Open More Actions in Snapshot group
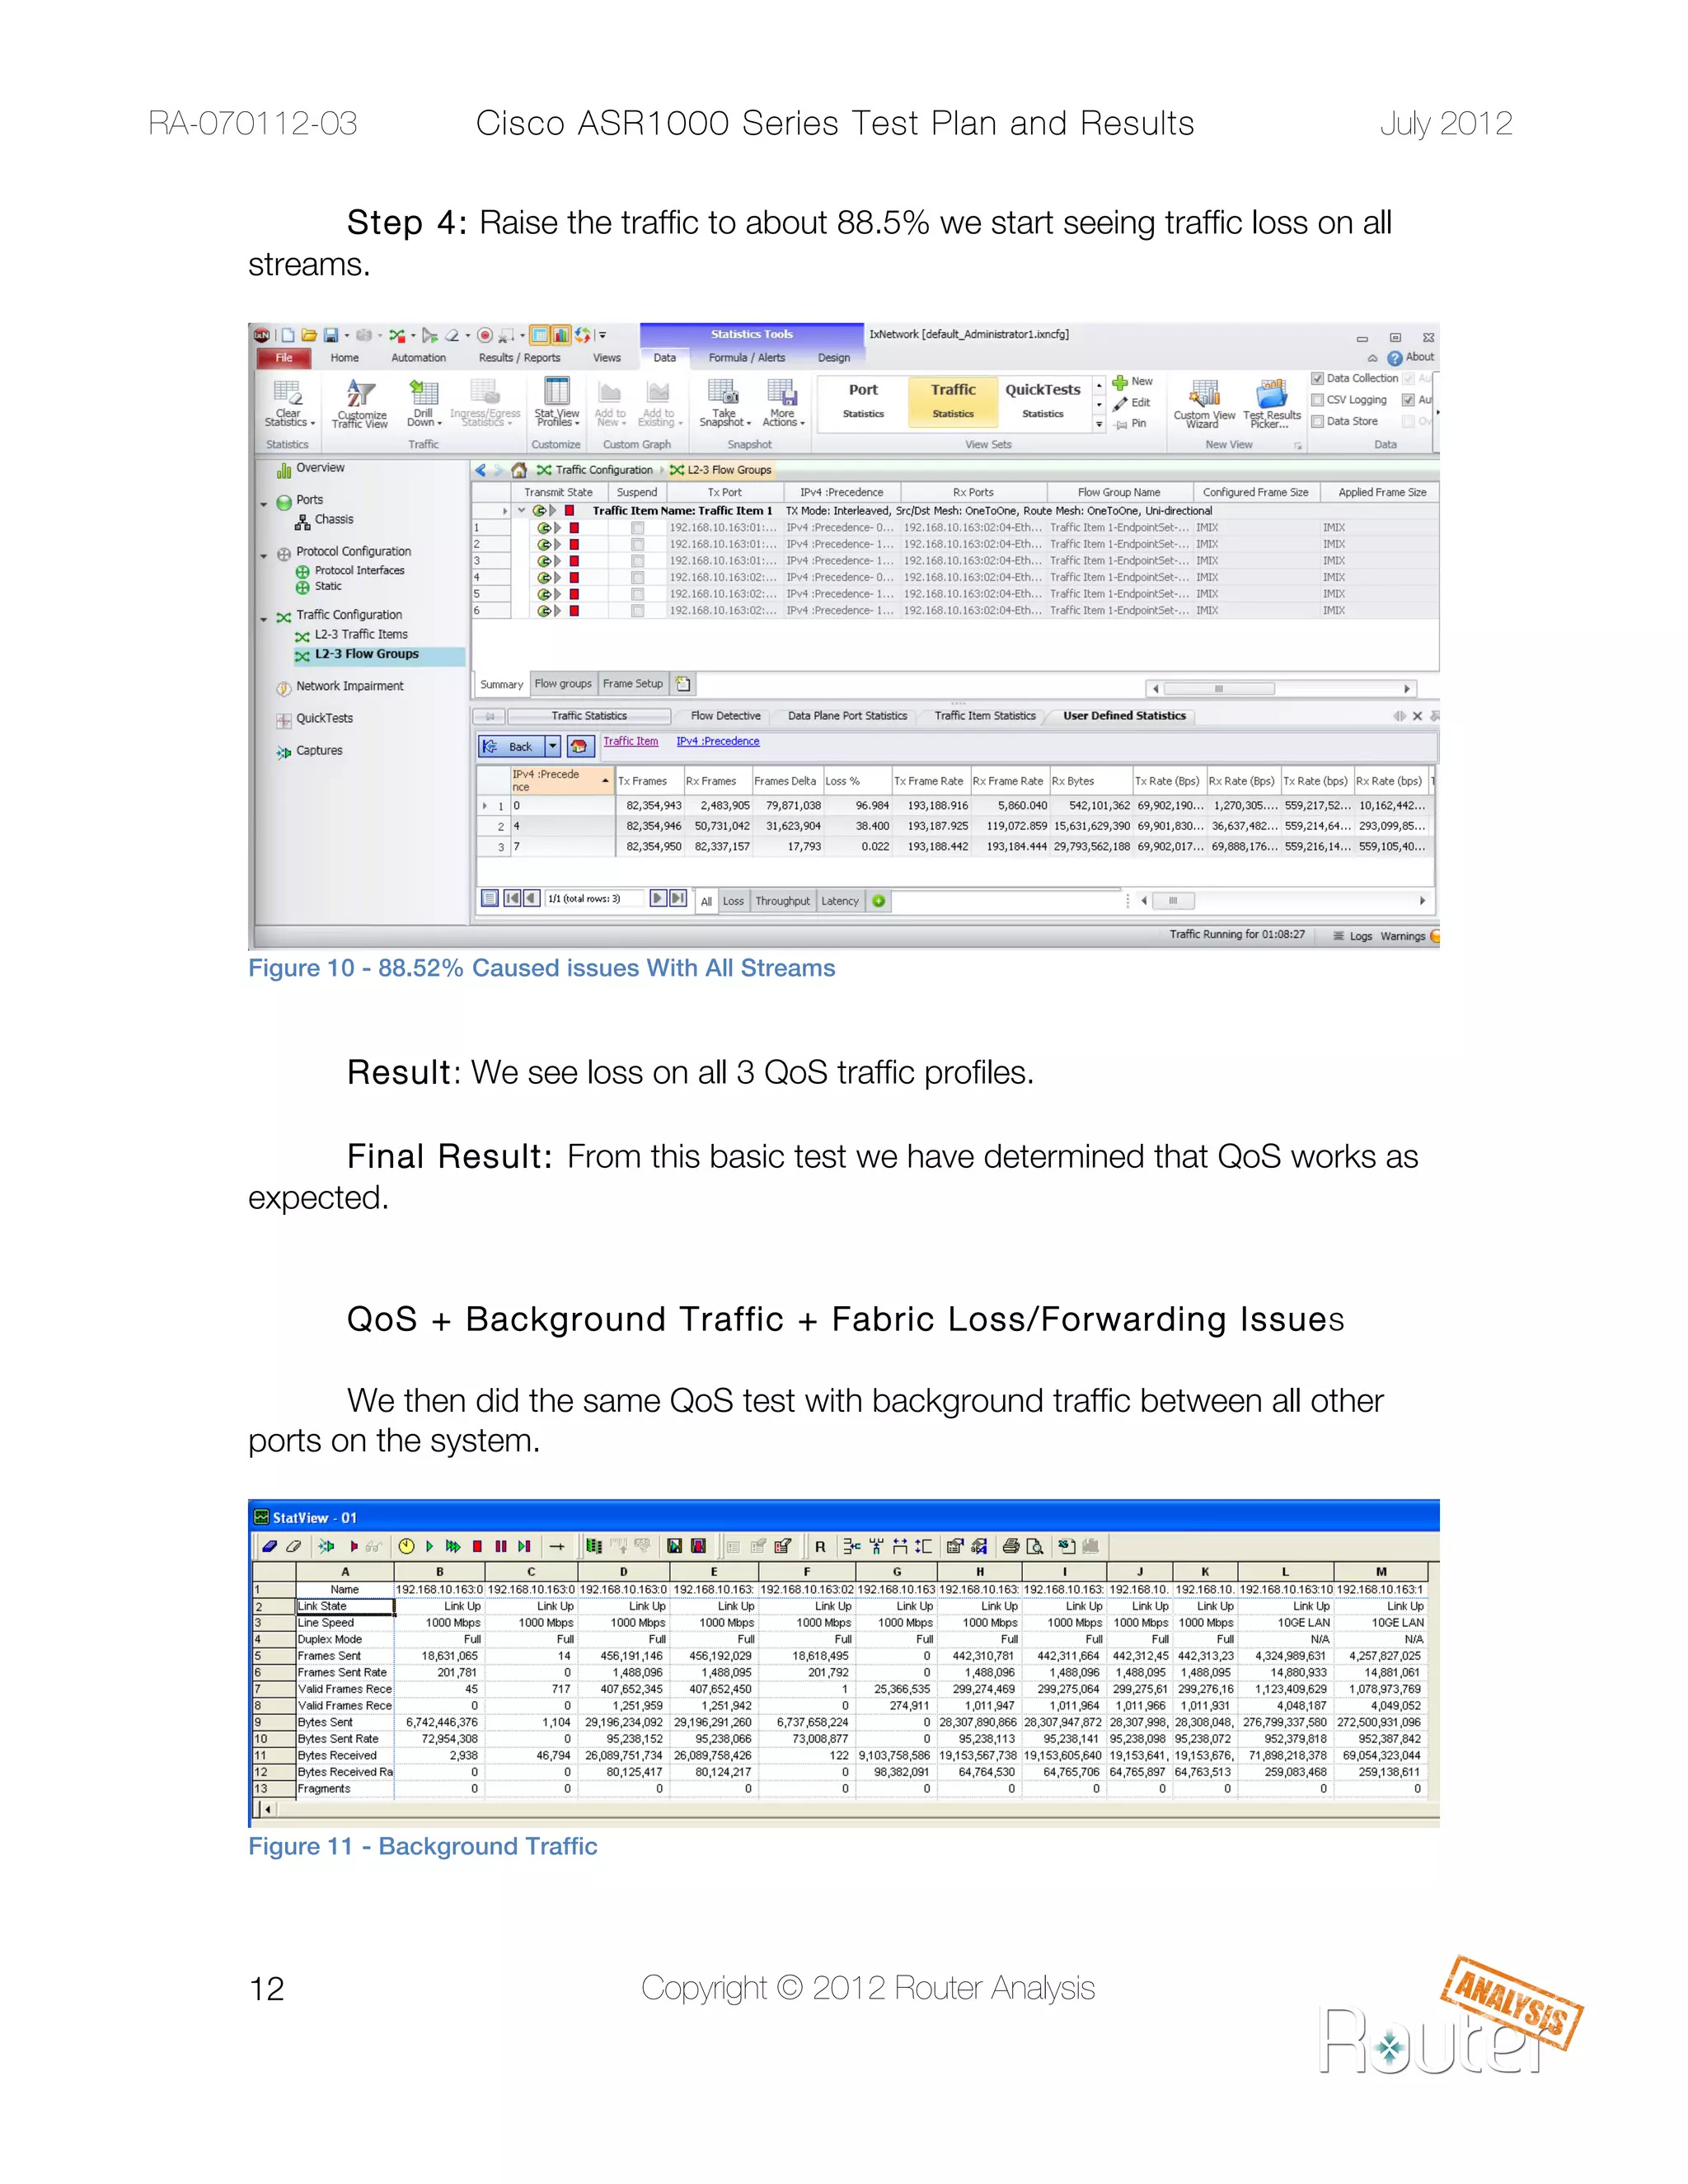Image resolution: width=1688 pixels, height=2184 pixels. [x=783, y=402]
